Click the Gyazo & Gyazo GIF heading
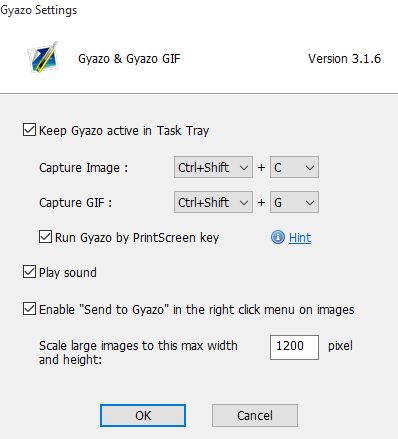The image size is (398, 439). (x=129, y=59)
